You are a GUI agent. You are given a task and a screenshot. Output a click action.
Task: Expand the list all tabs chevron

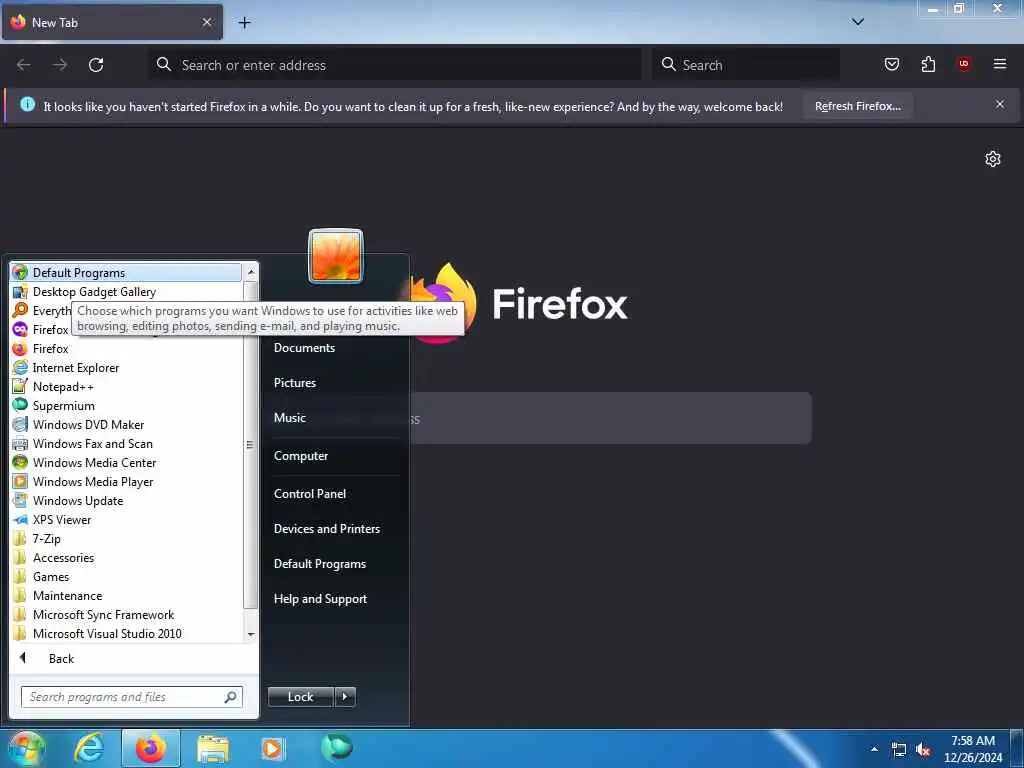click(x=858, y=22)
